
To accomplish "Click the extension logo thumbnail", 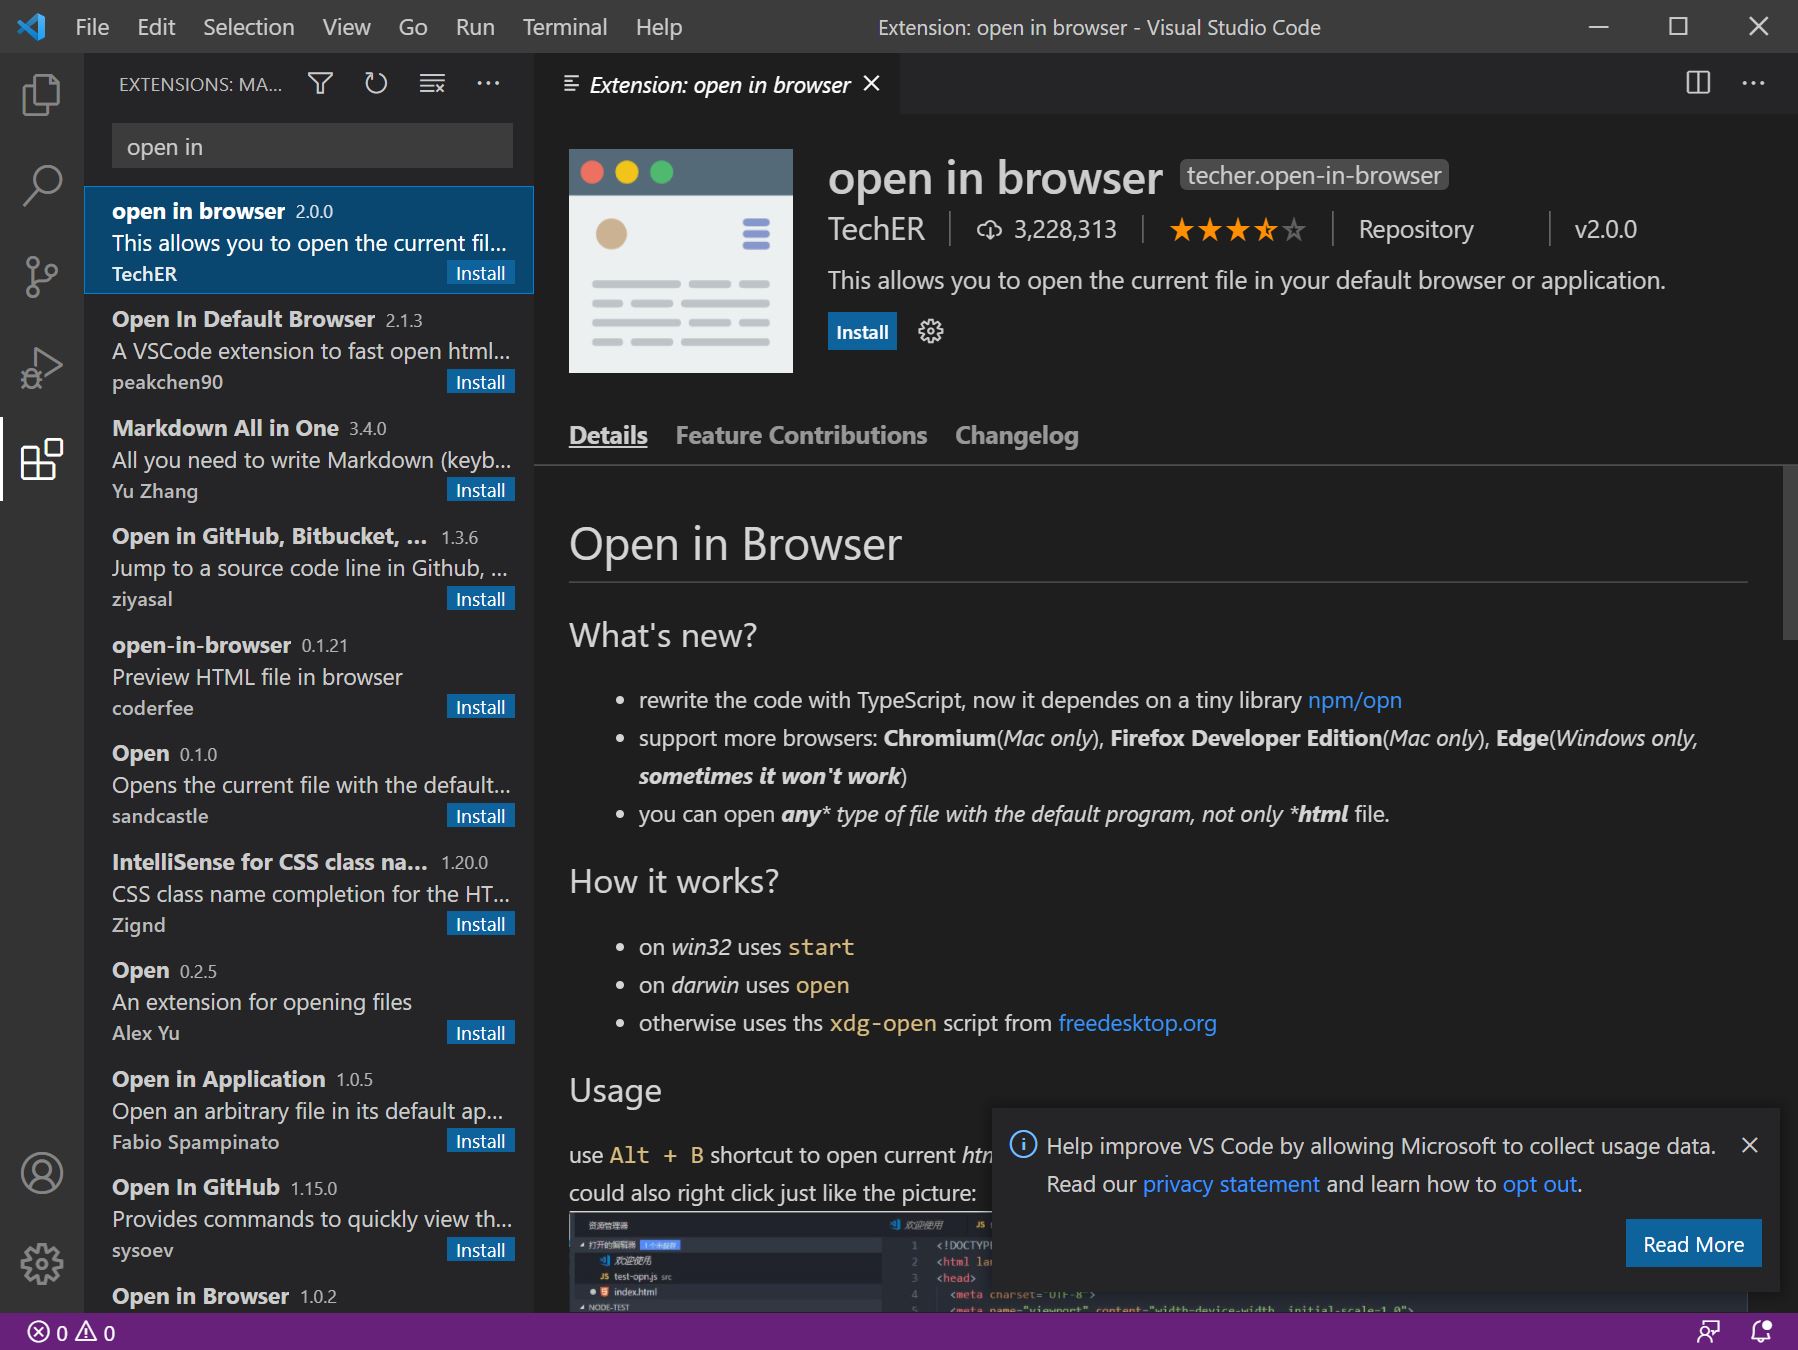I will (x=681, y=261).
